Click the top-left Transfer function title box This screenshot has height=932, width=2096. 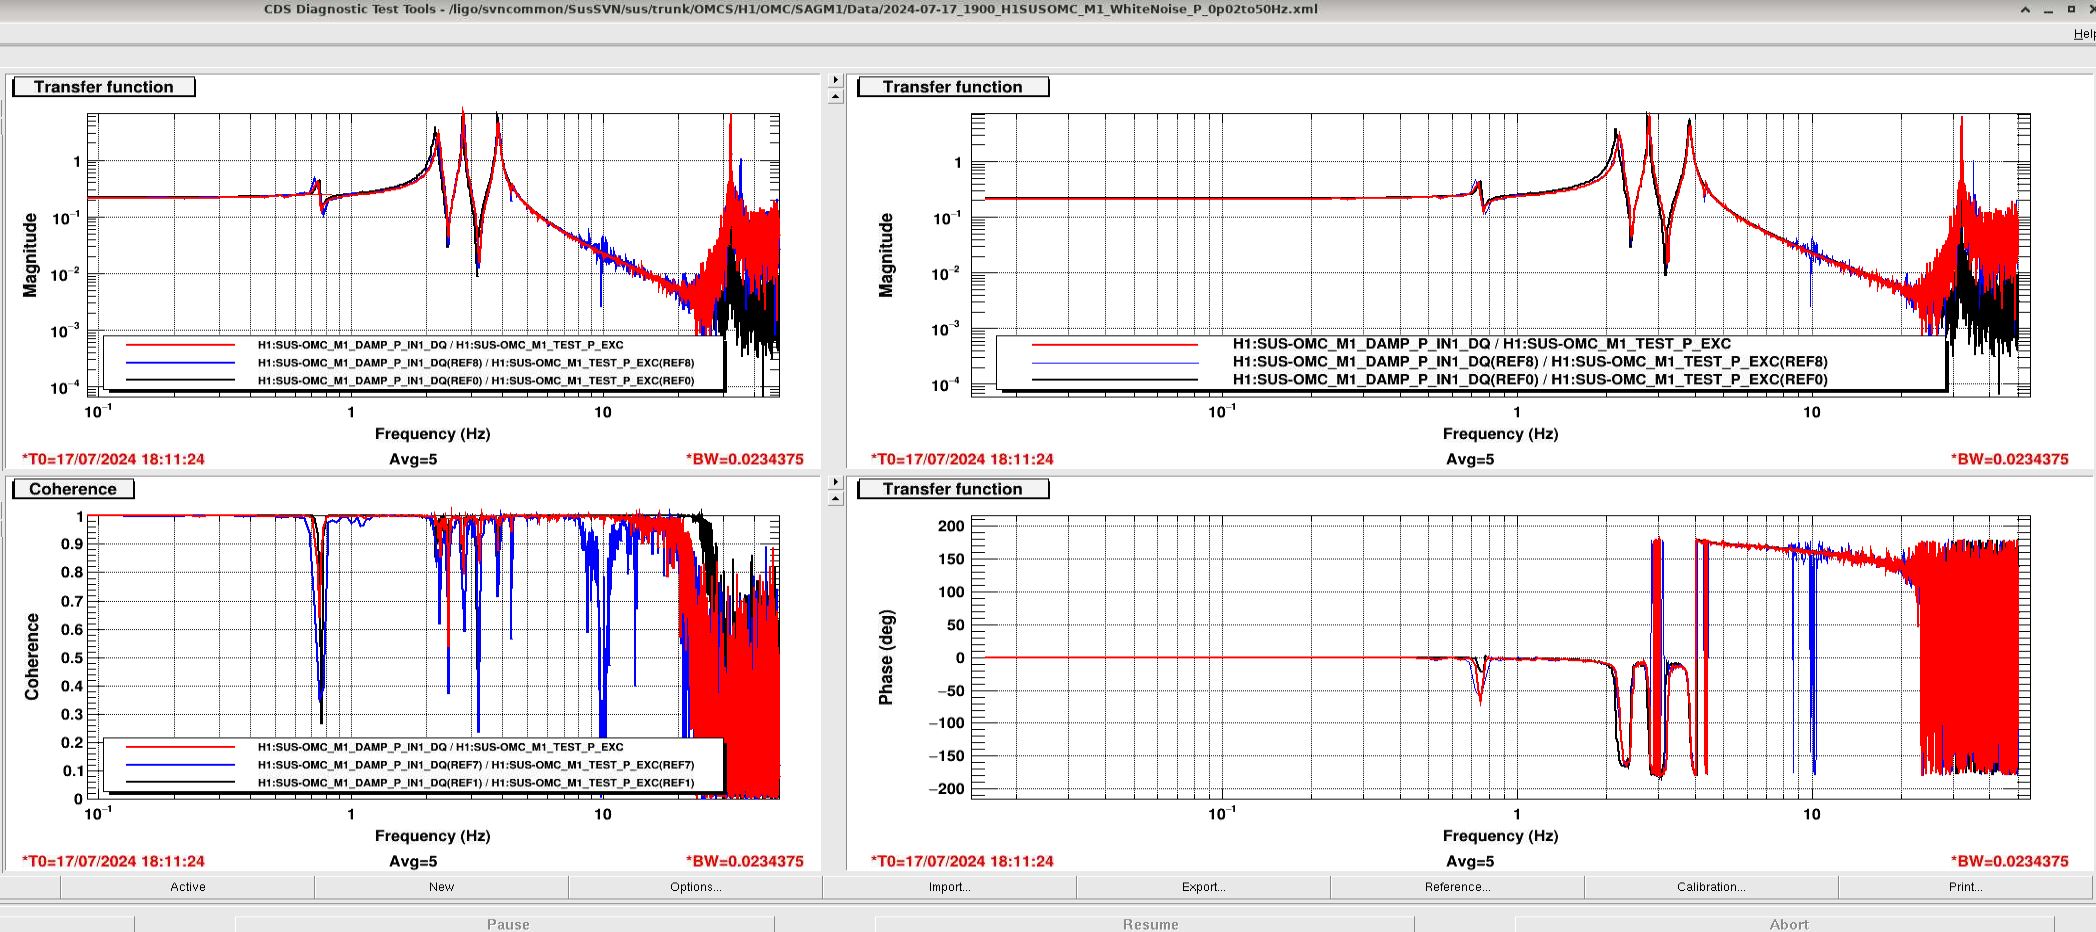pos(104,87)
